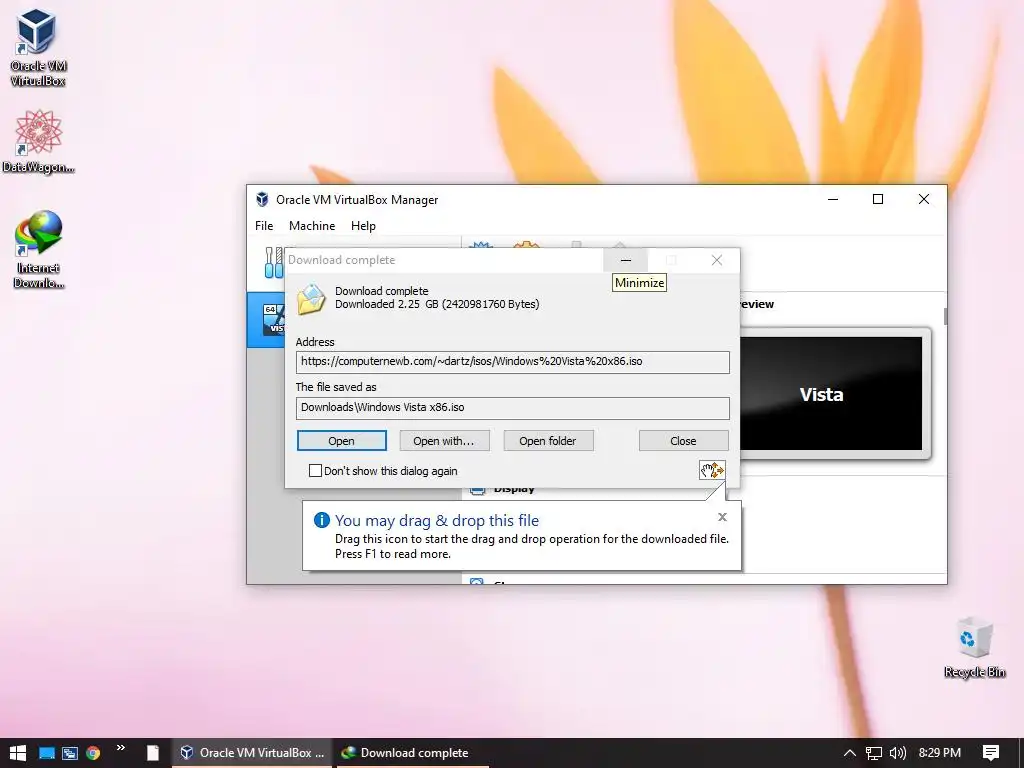Screen dimensions: 1024x768
Task: Open the Recycle Bin on the desktop
Action: (x=974, y=648)
